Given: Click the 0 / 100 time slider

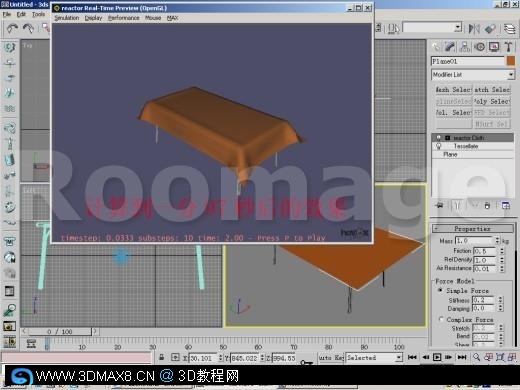Looking at the screenshot, I should tap(60, 332).
